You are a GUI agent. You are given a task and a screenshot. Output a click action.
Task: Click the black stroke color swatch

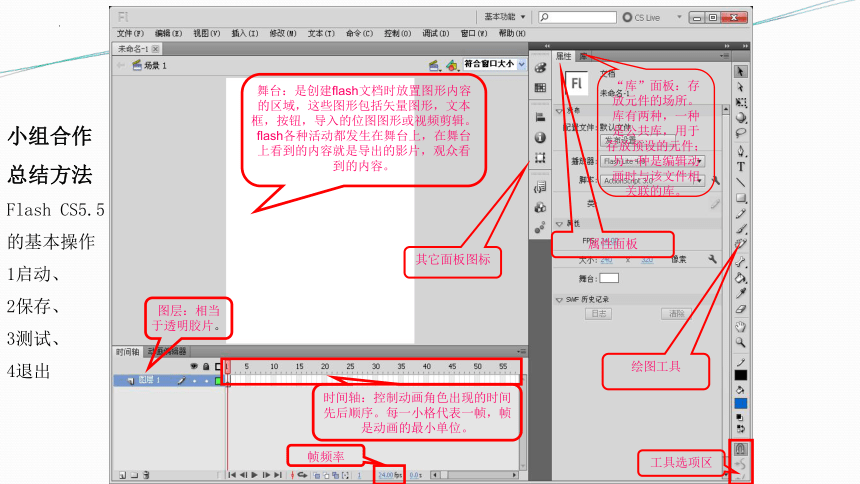740,375
